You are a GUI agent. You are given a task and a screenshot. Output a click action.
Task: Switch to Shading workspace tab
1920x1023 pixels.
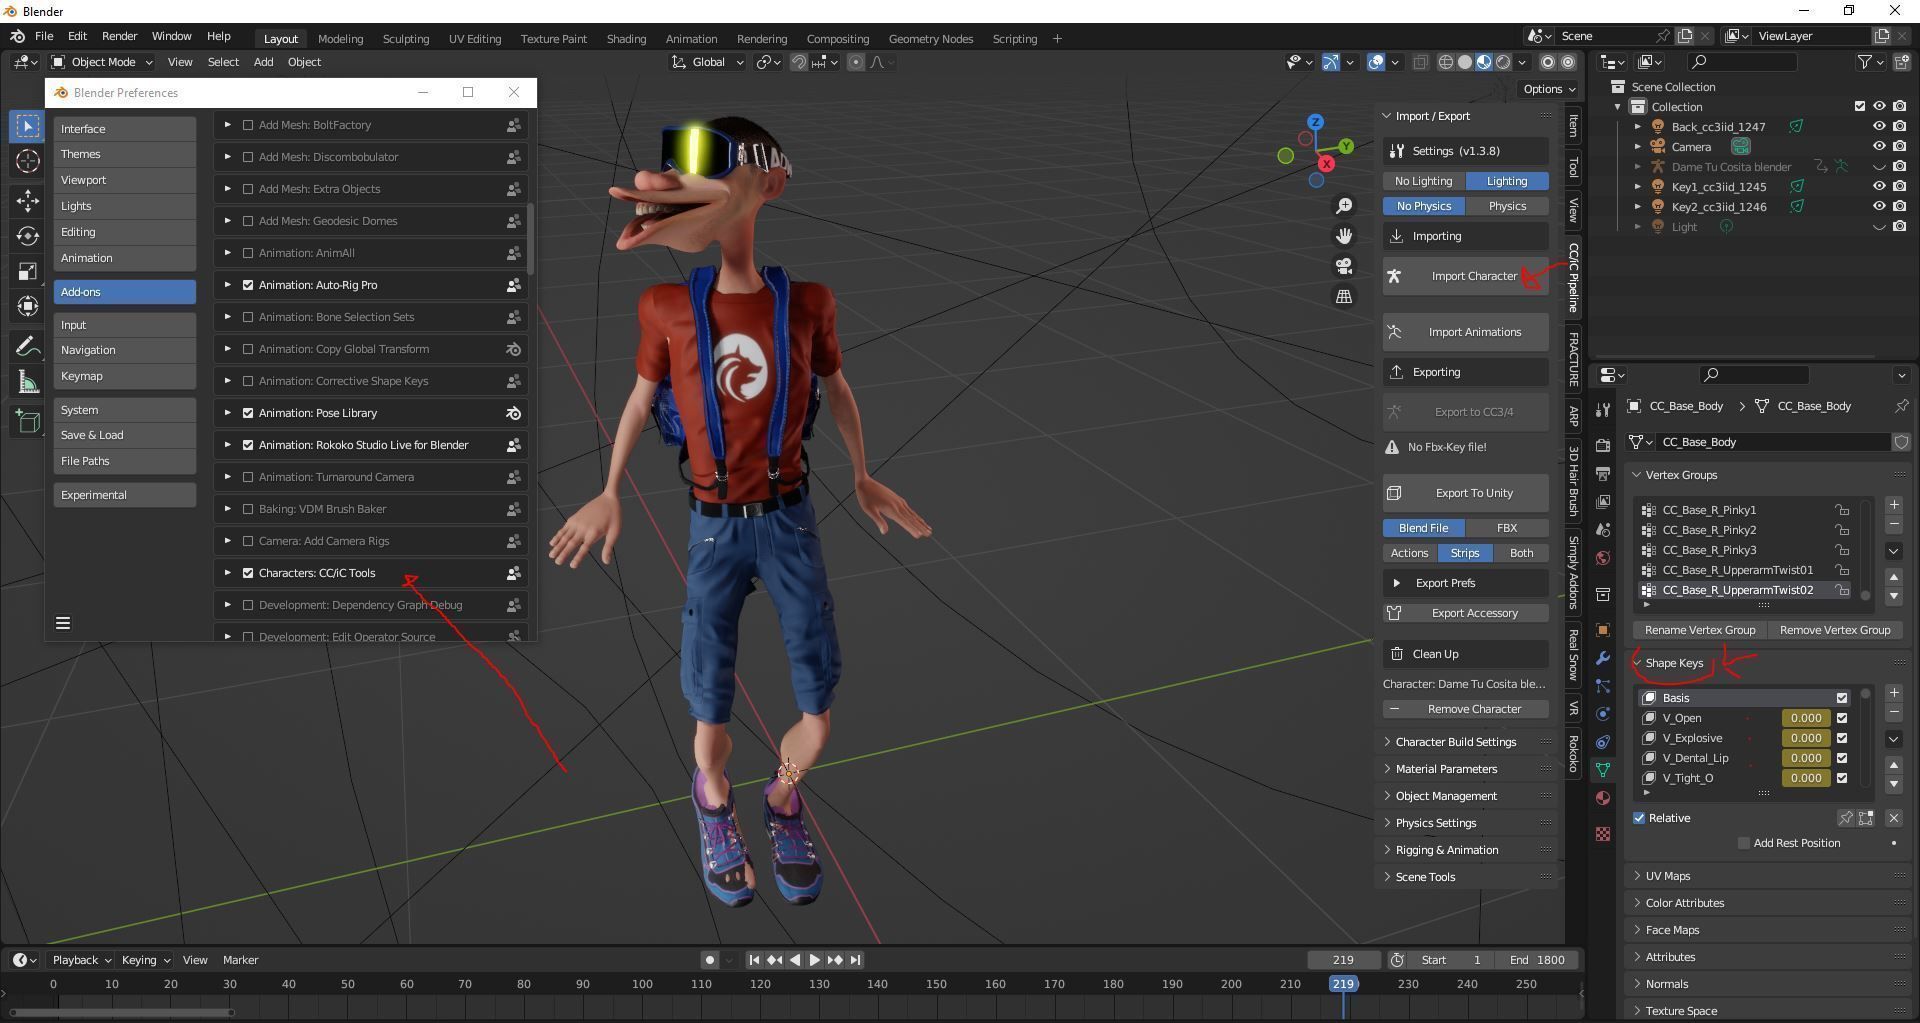626,39
